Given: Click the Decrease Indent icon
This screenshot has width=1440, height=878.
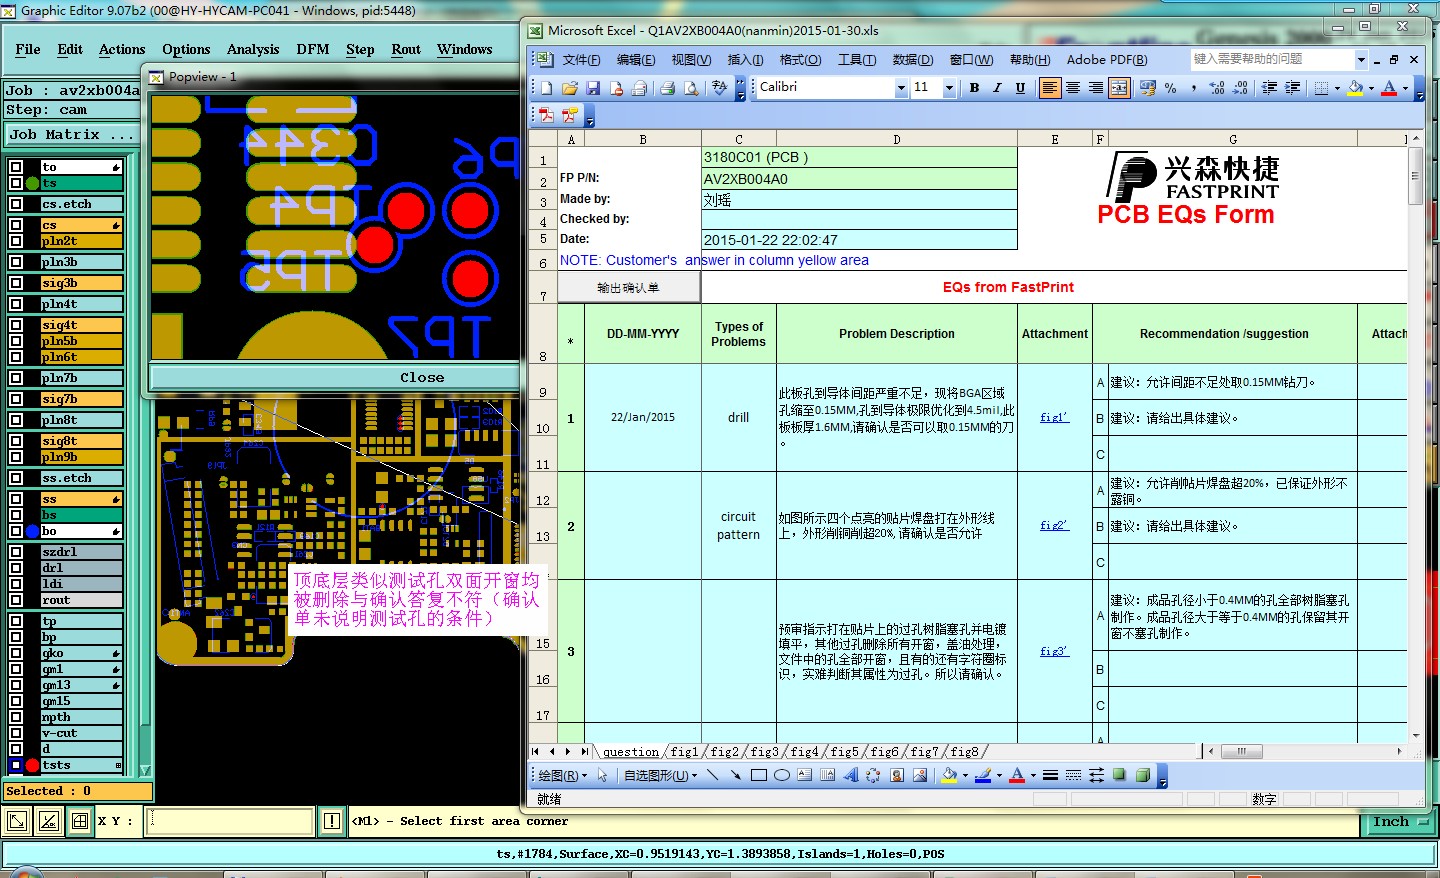Looking at the screenshot, I should [1269, 88].
